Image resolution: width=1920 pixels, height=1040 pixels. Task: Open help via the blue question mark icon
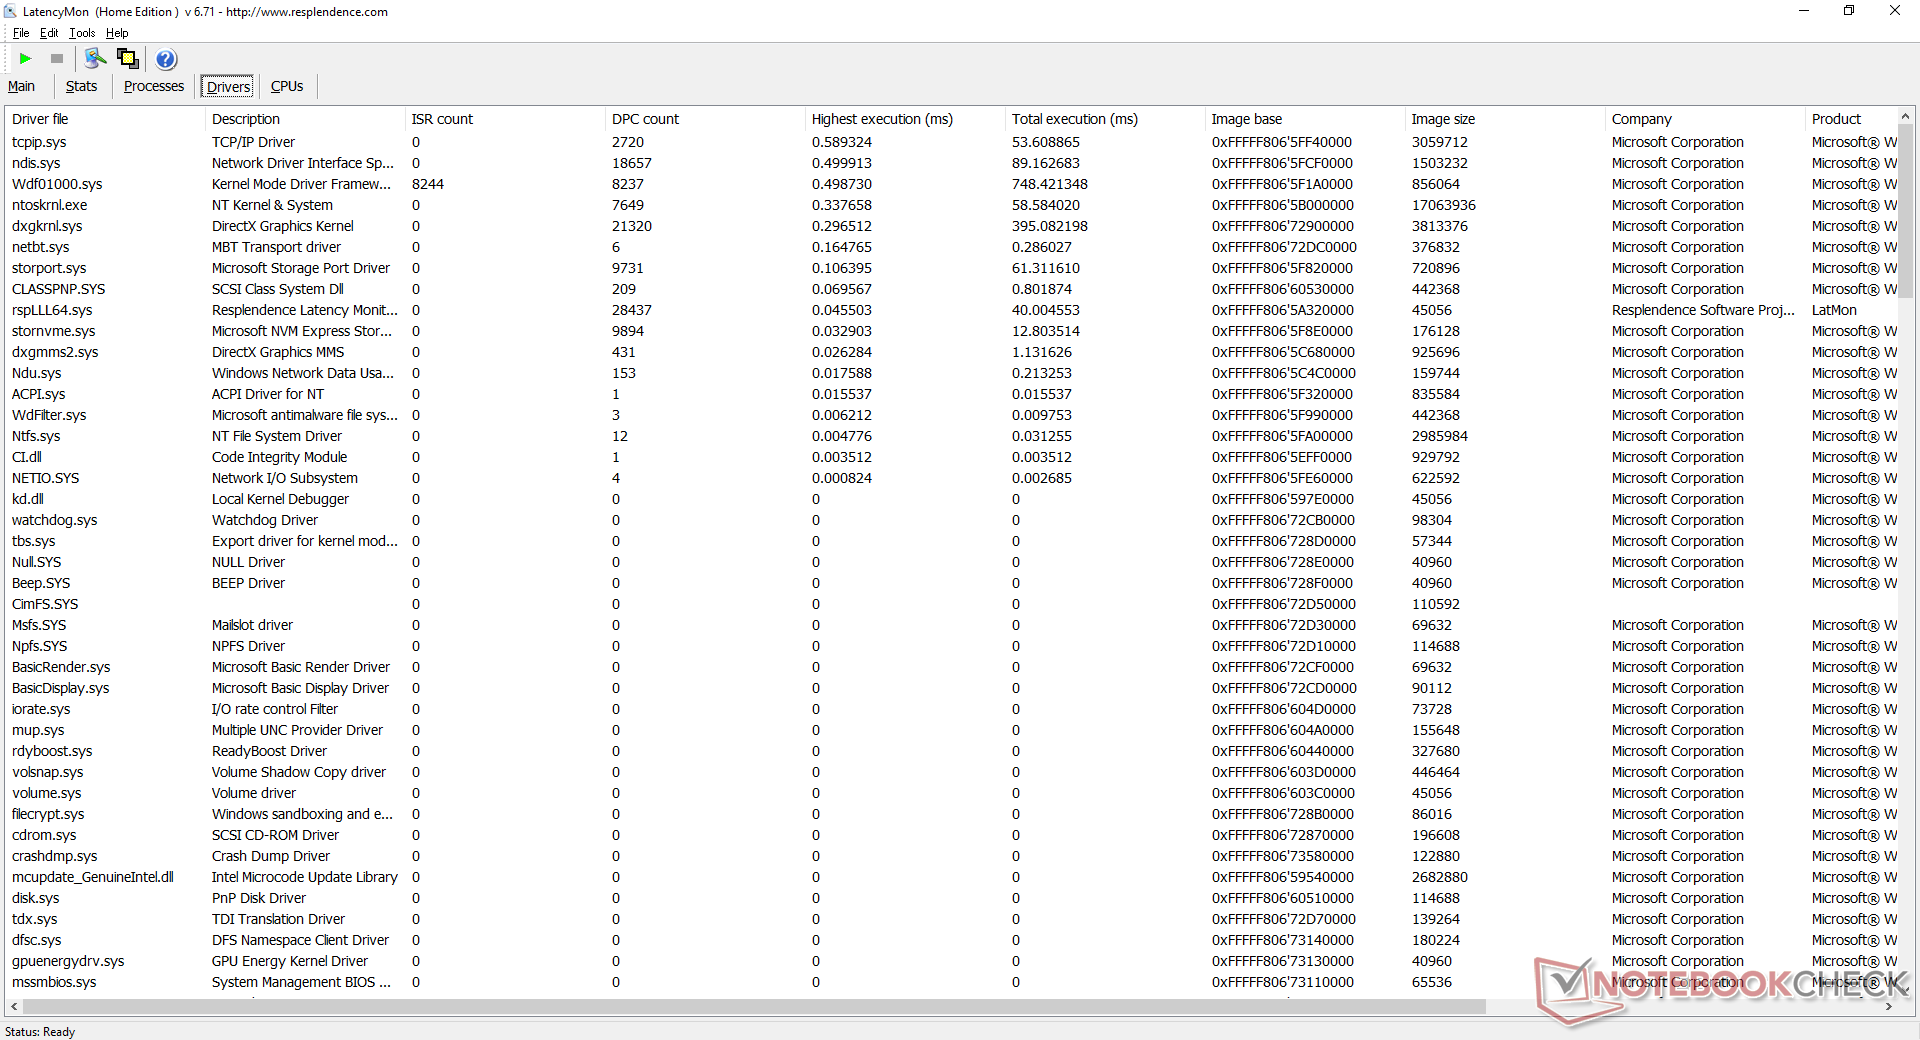(166, 59)
